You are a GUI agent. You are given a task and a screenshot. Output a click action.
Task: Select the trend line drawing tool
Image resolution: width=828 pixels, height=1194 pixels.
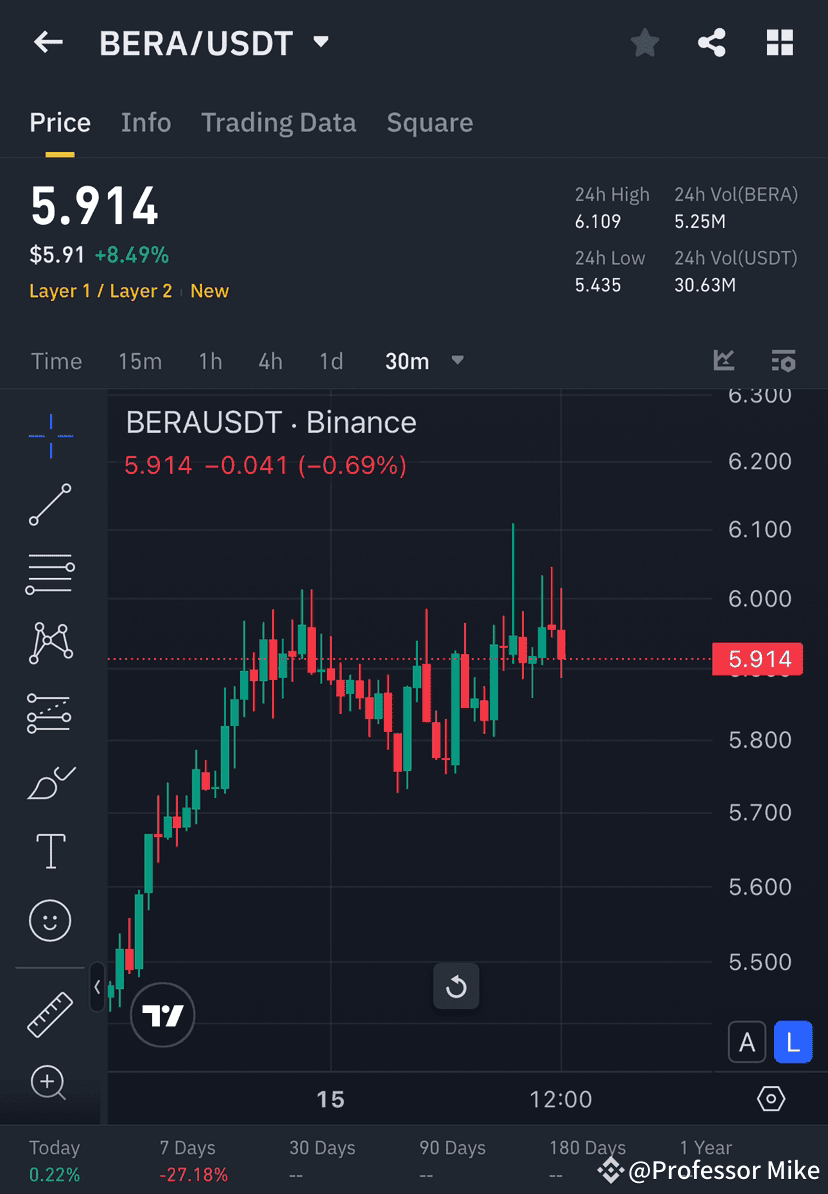pos(49,504)
